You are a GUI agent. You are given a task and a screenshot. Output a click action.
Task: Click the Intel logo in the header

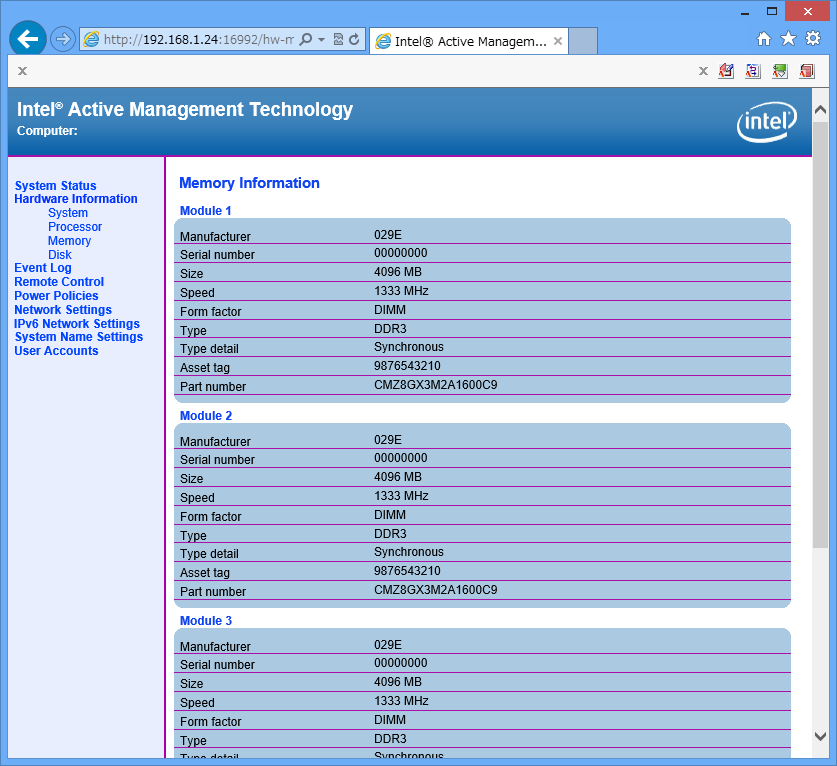tap(767, 122)
